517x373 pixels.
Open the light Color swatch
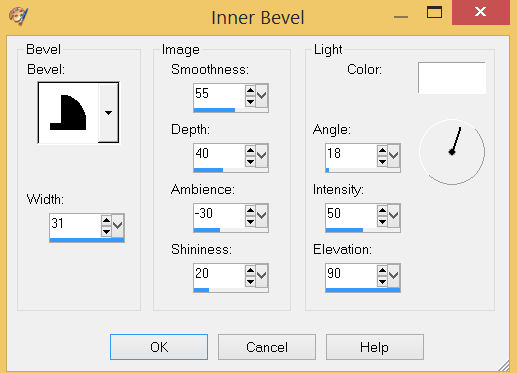click(x=452, y=78)
